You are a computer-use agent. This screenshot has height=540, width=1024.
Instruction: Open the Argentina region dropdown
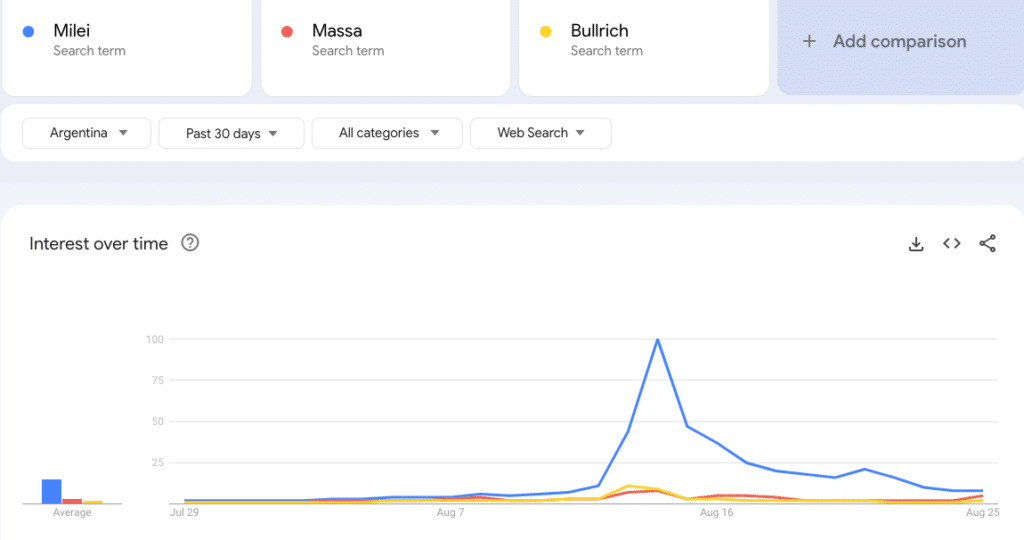(88, 133)
